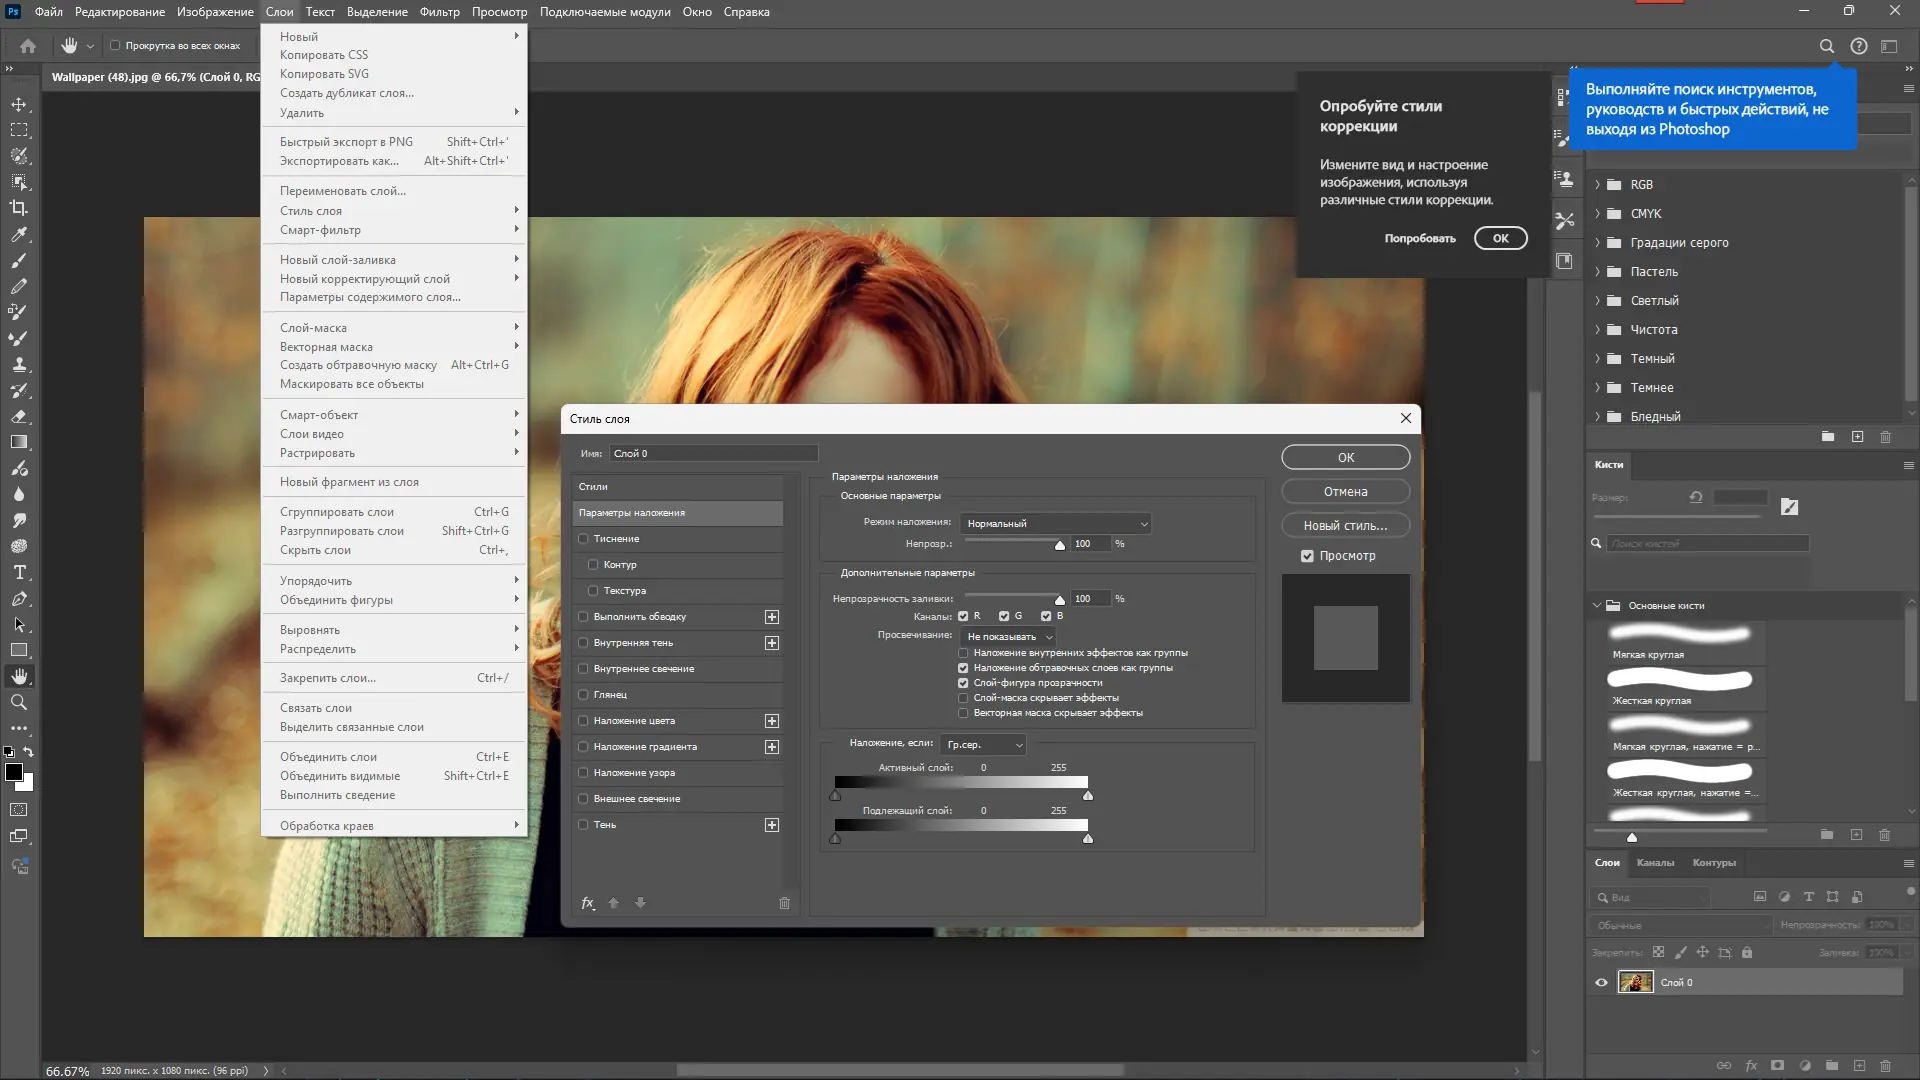
Task: Toggle the Просмотр preview checkbox
Action: 1307,556
